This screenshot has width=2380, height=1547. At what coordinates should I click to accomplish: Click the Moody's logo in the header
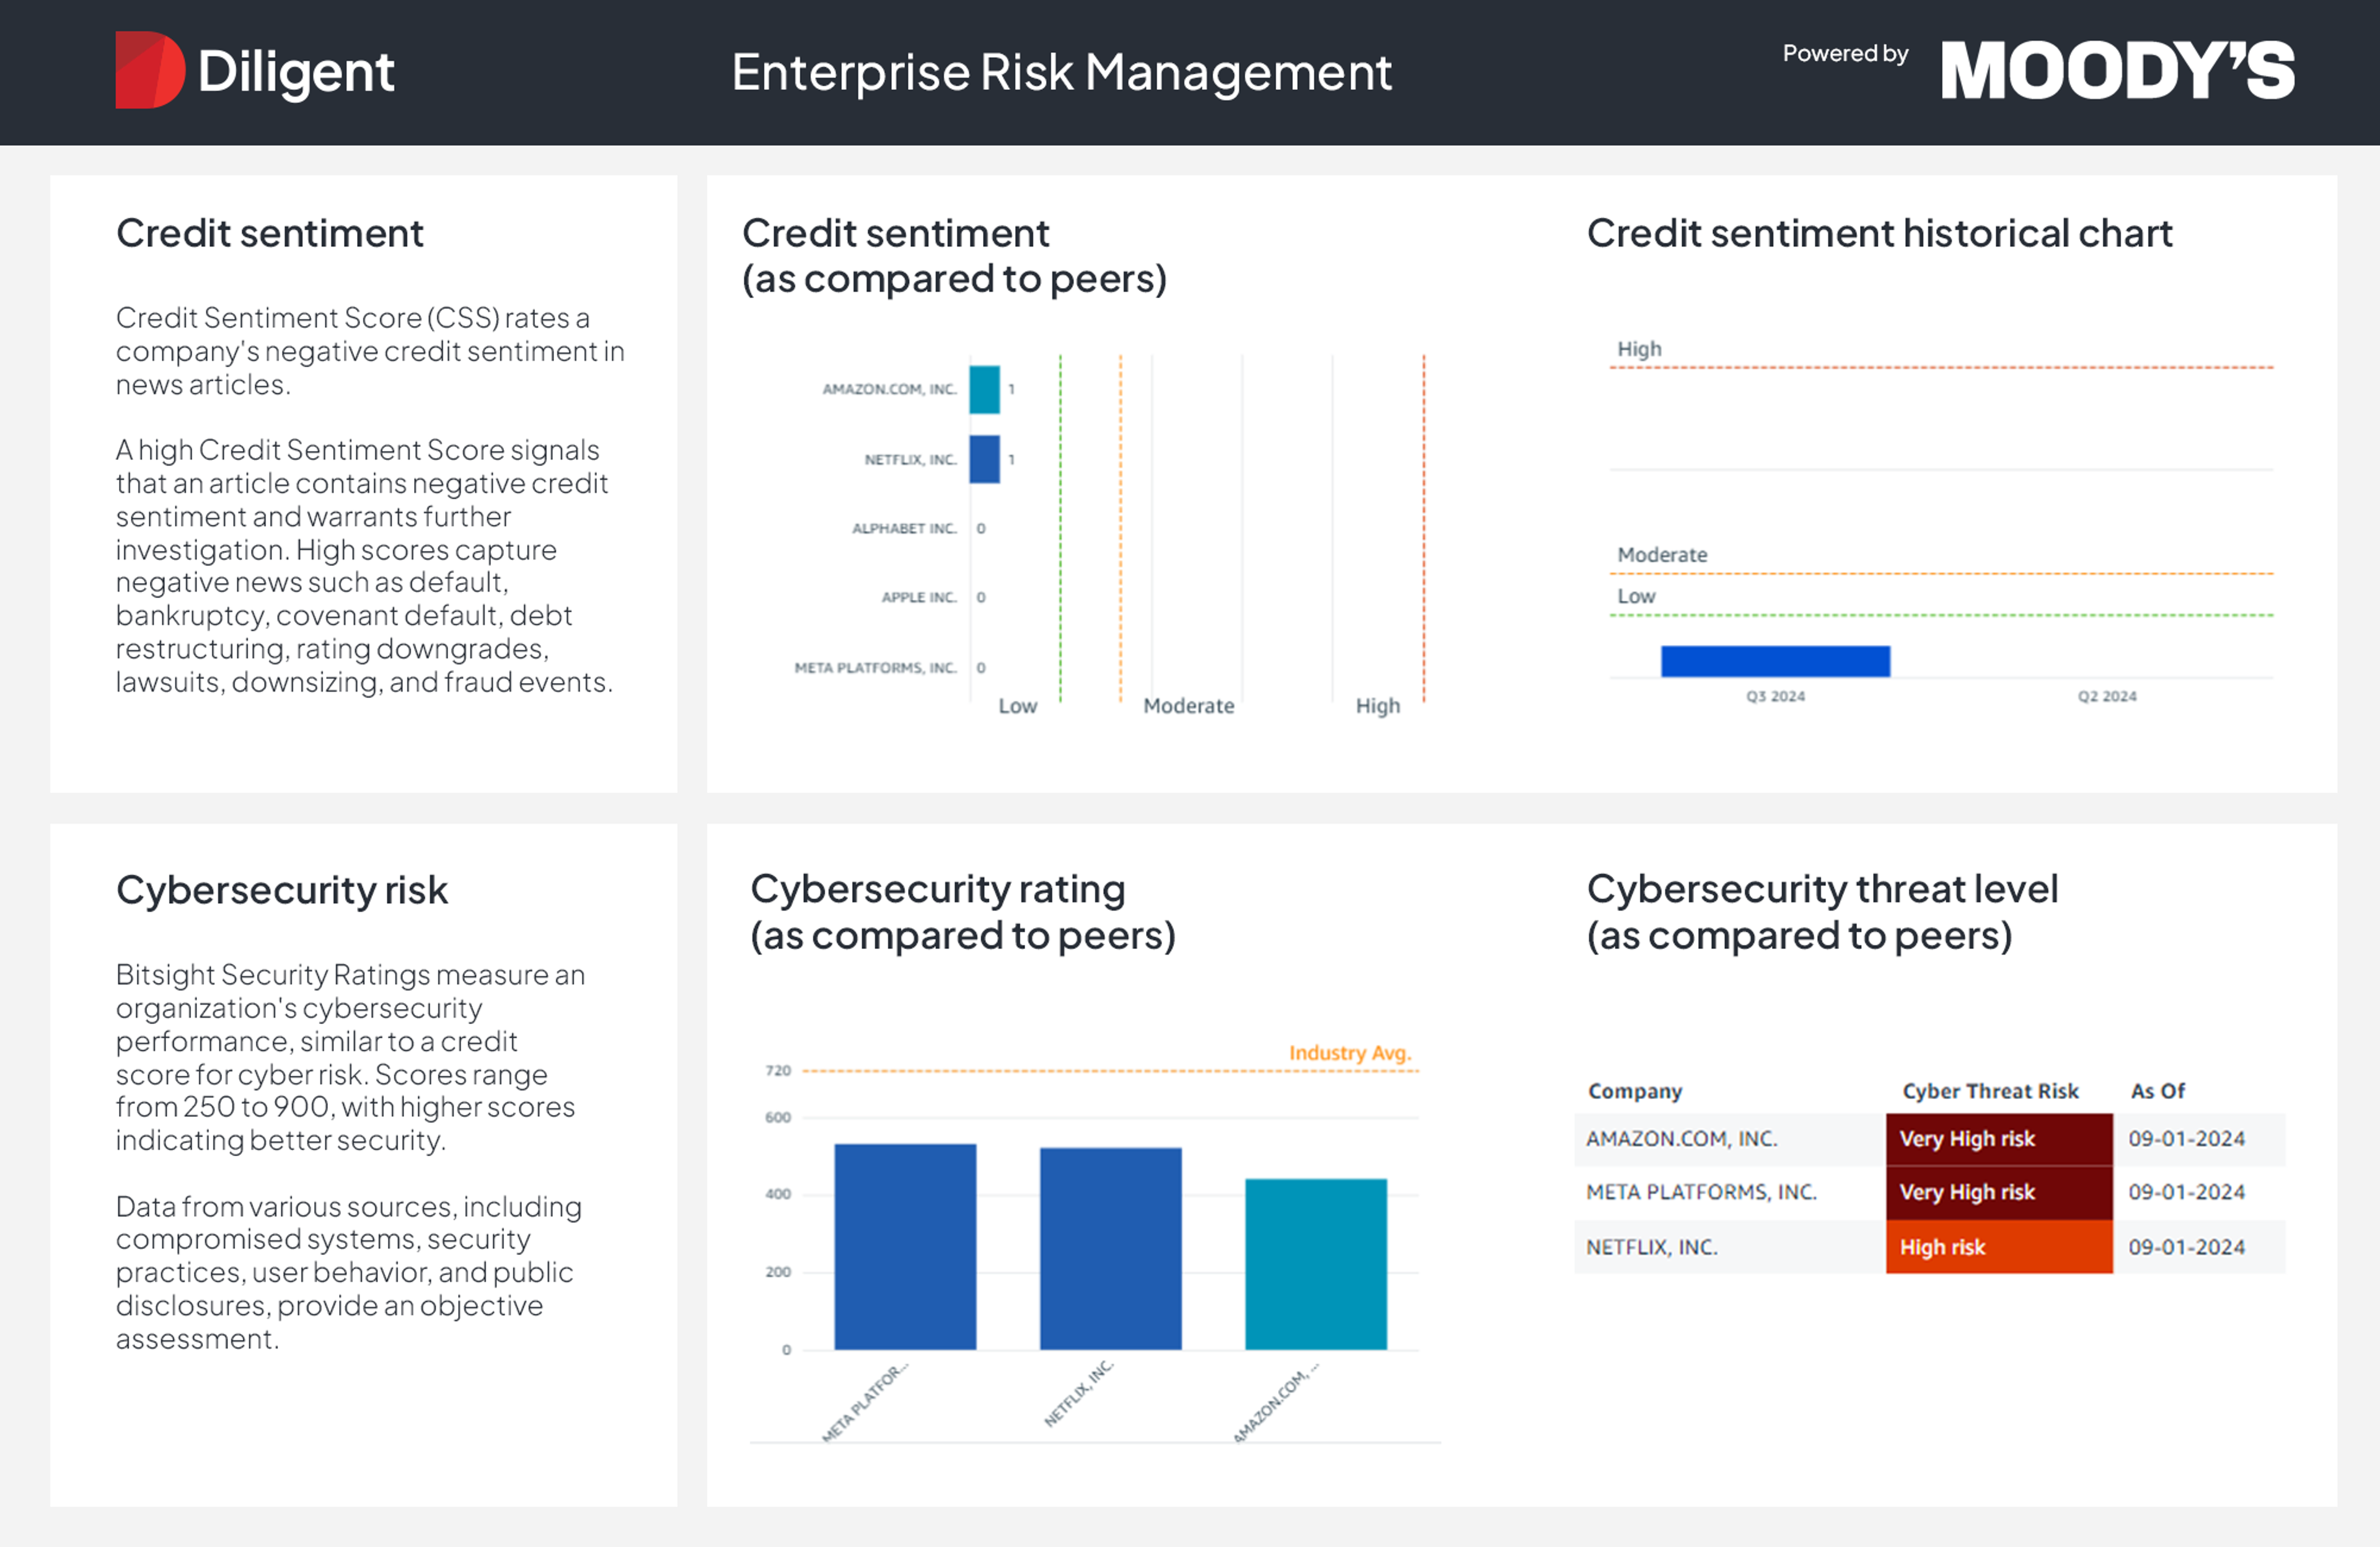click(x=2118, y=71)
